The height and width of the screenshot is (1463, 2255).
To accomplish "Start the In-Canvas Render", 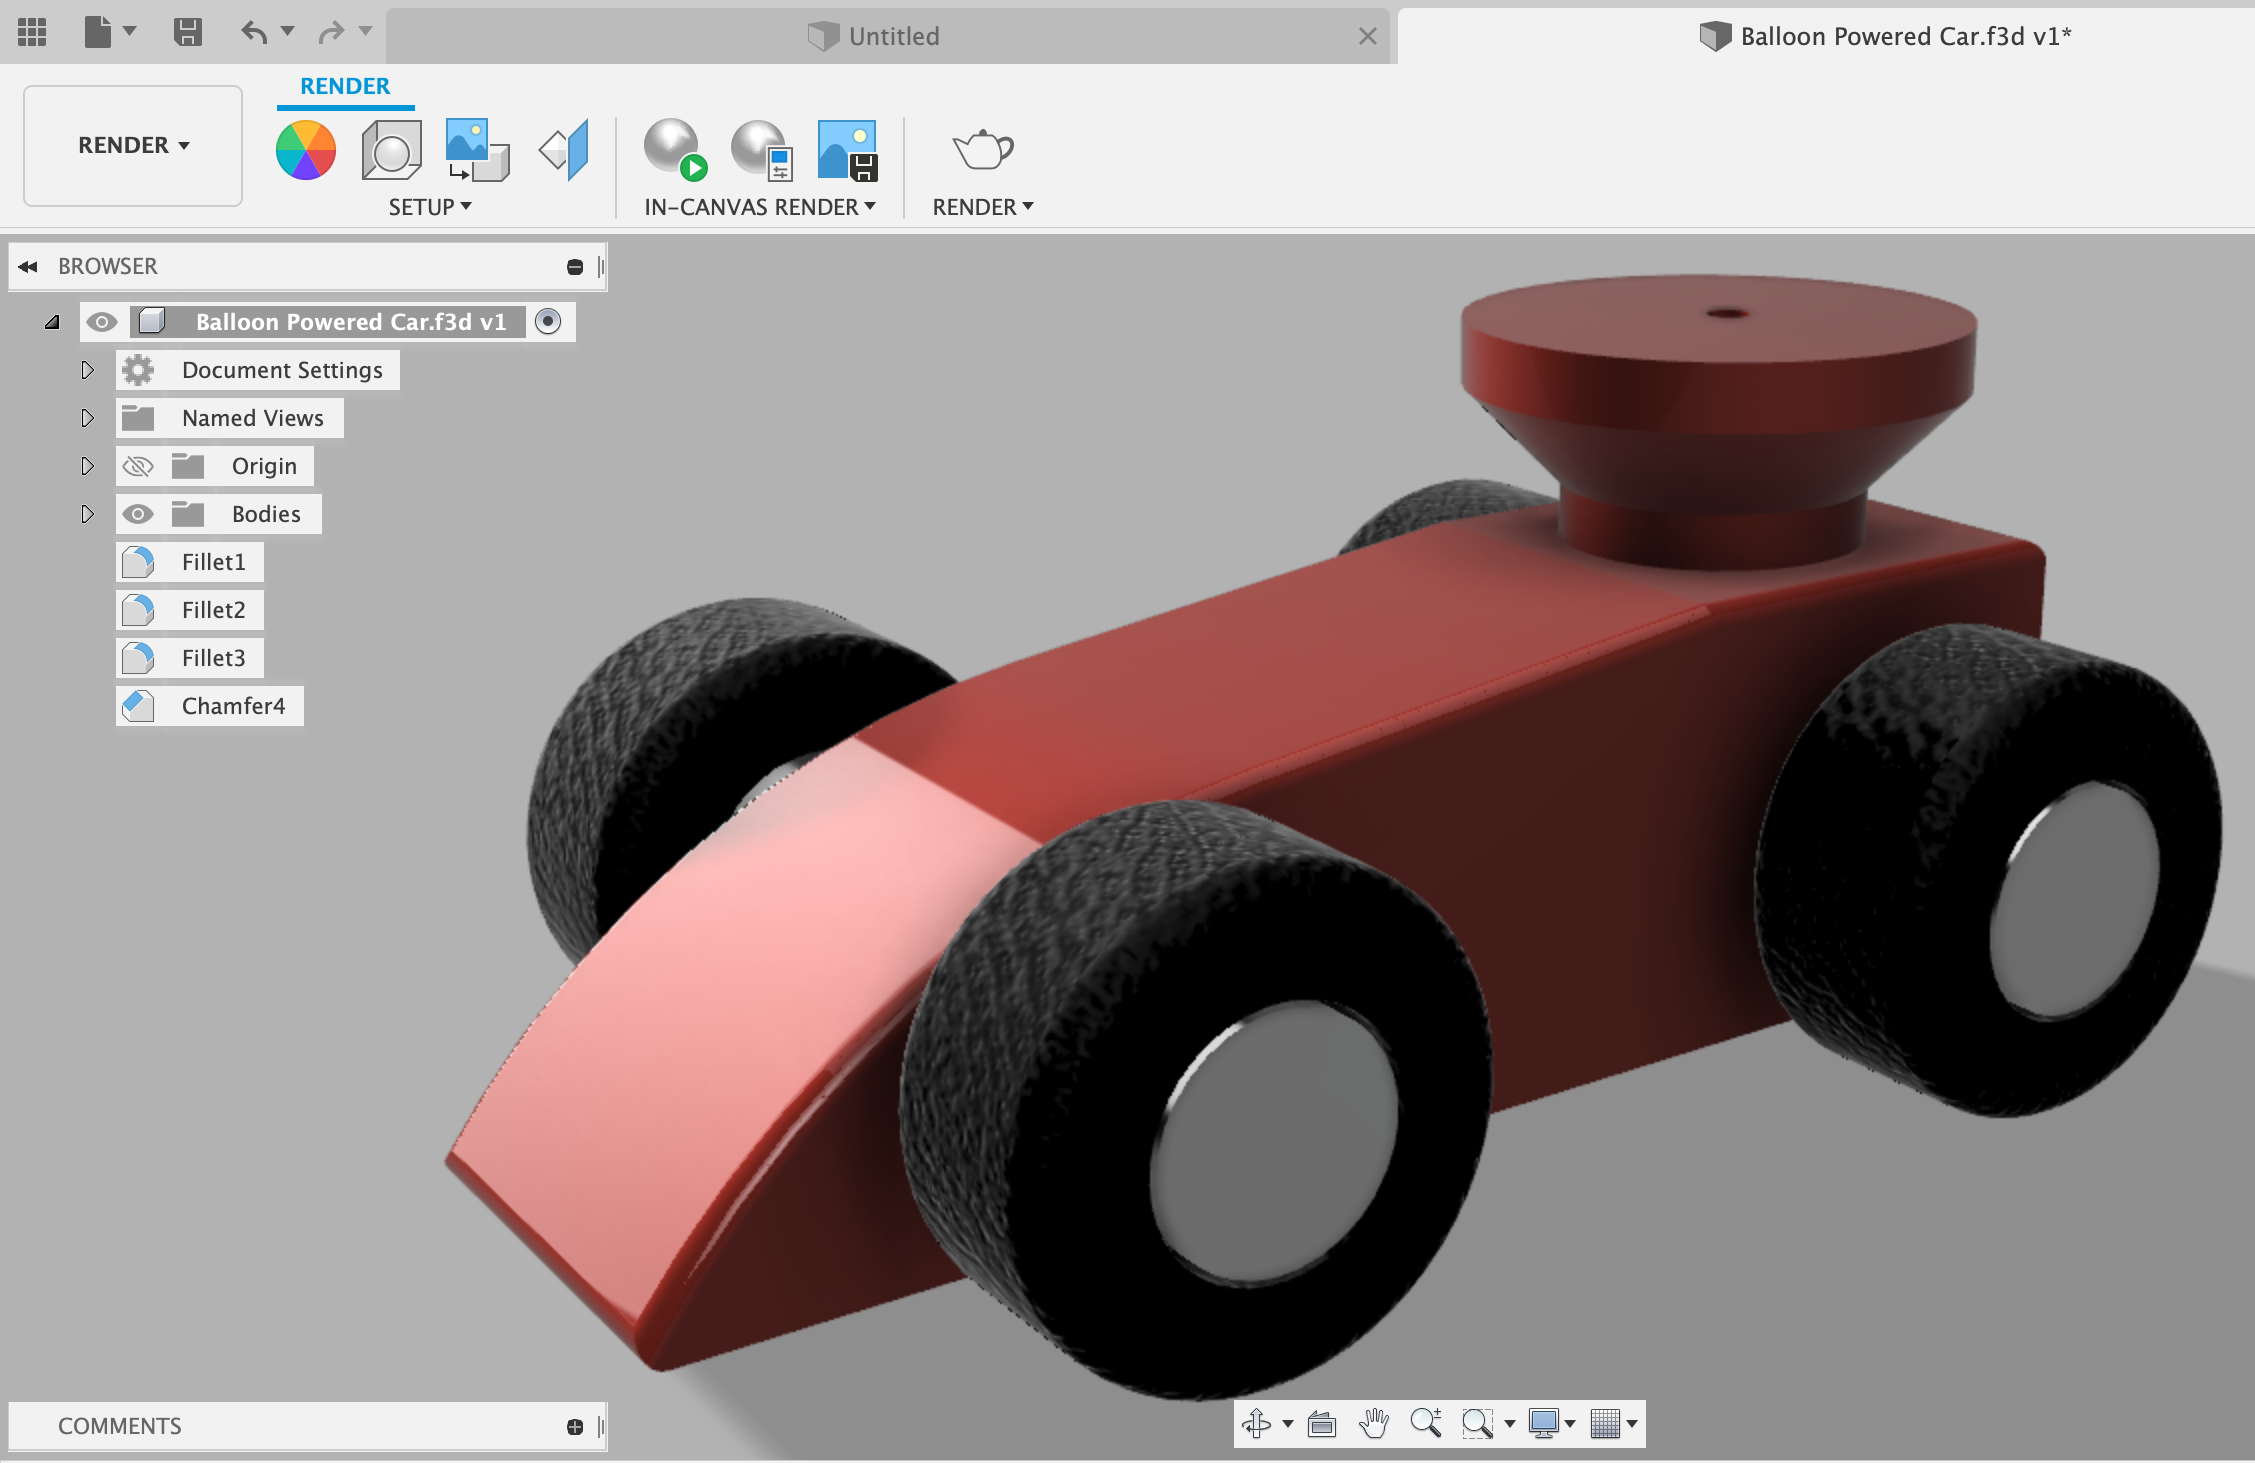I will pyautogui.click(x=675, y=150).
